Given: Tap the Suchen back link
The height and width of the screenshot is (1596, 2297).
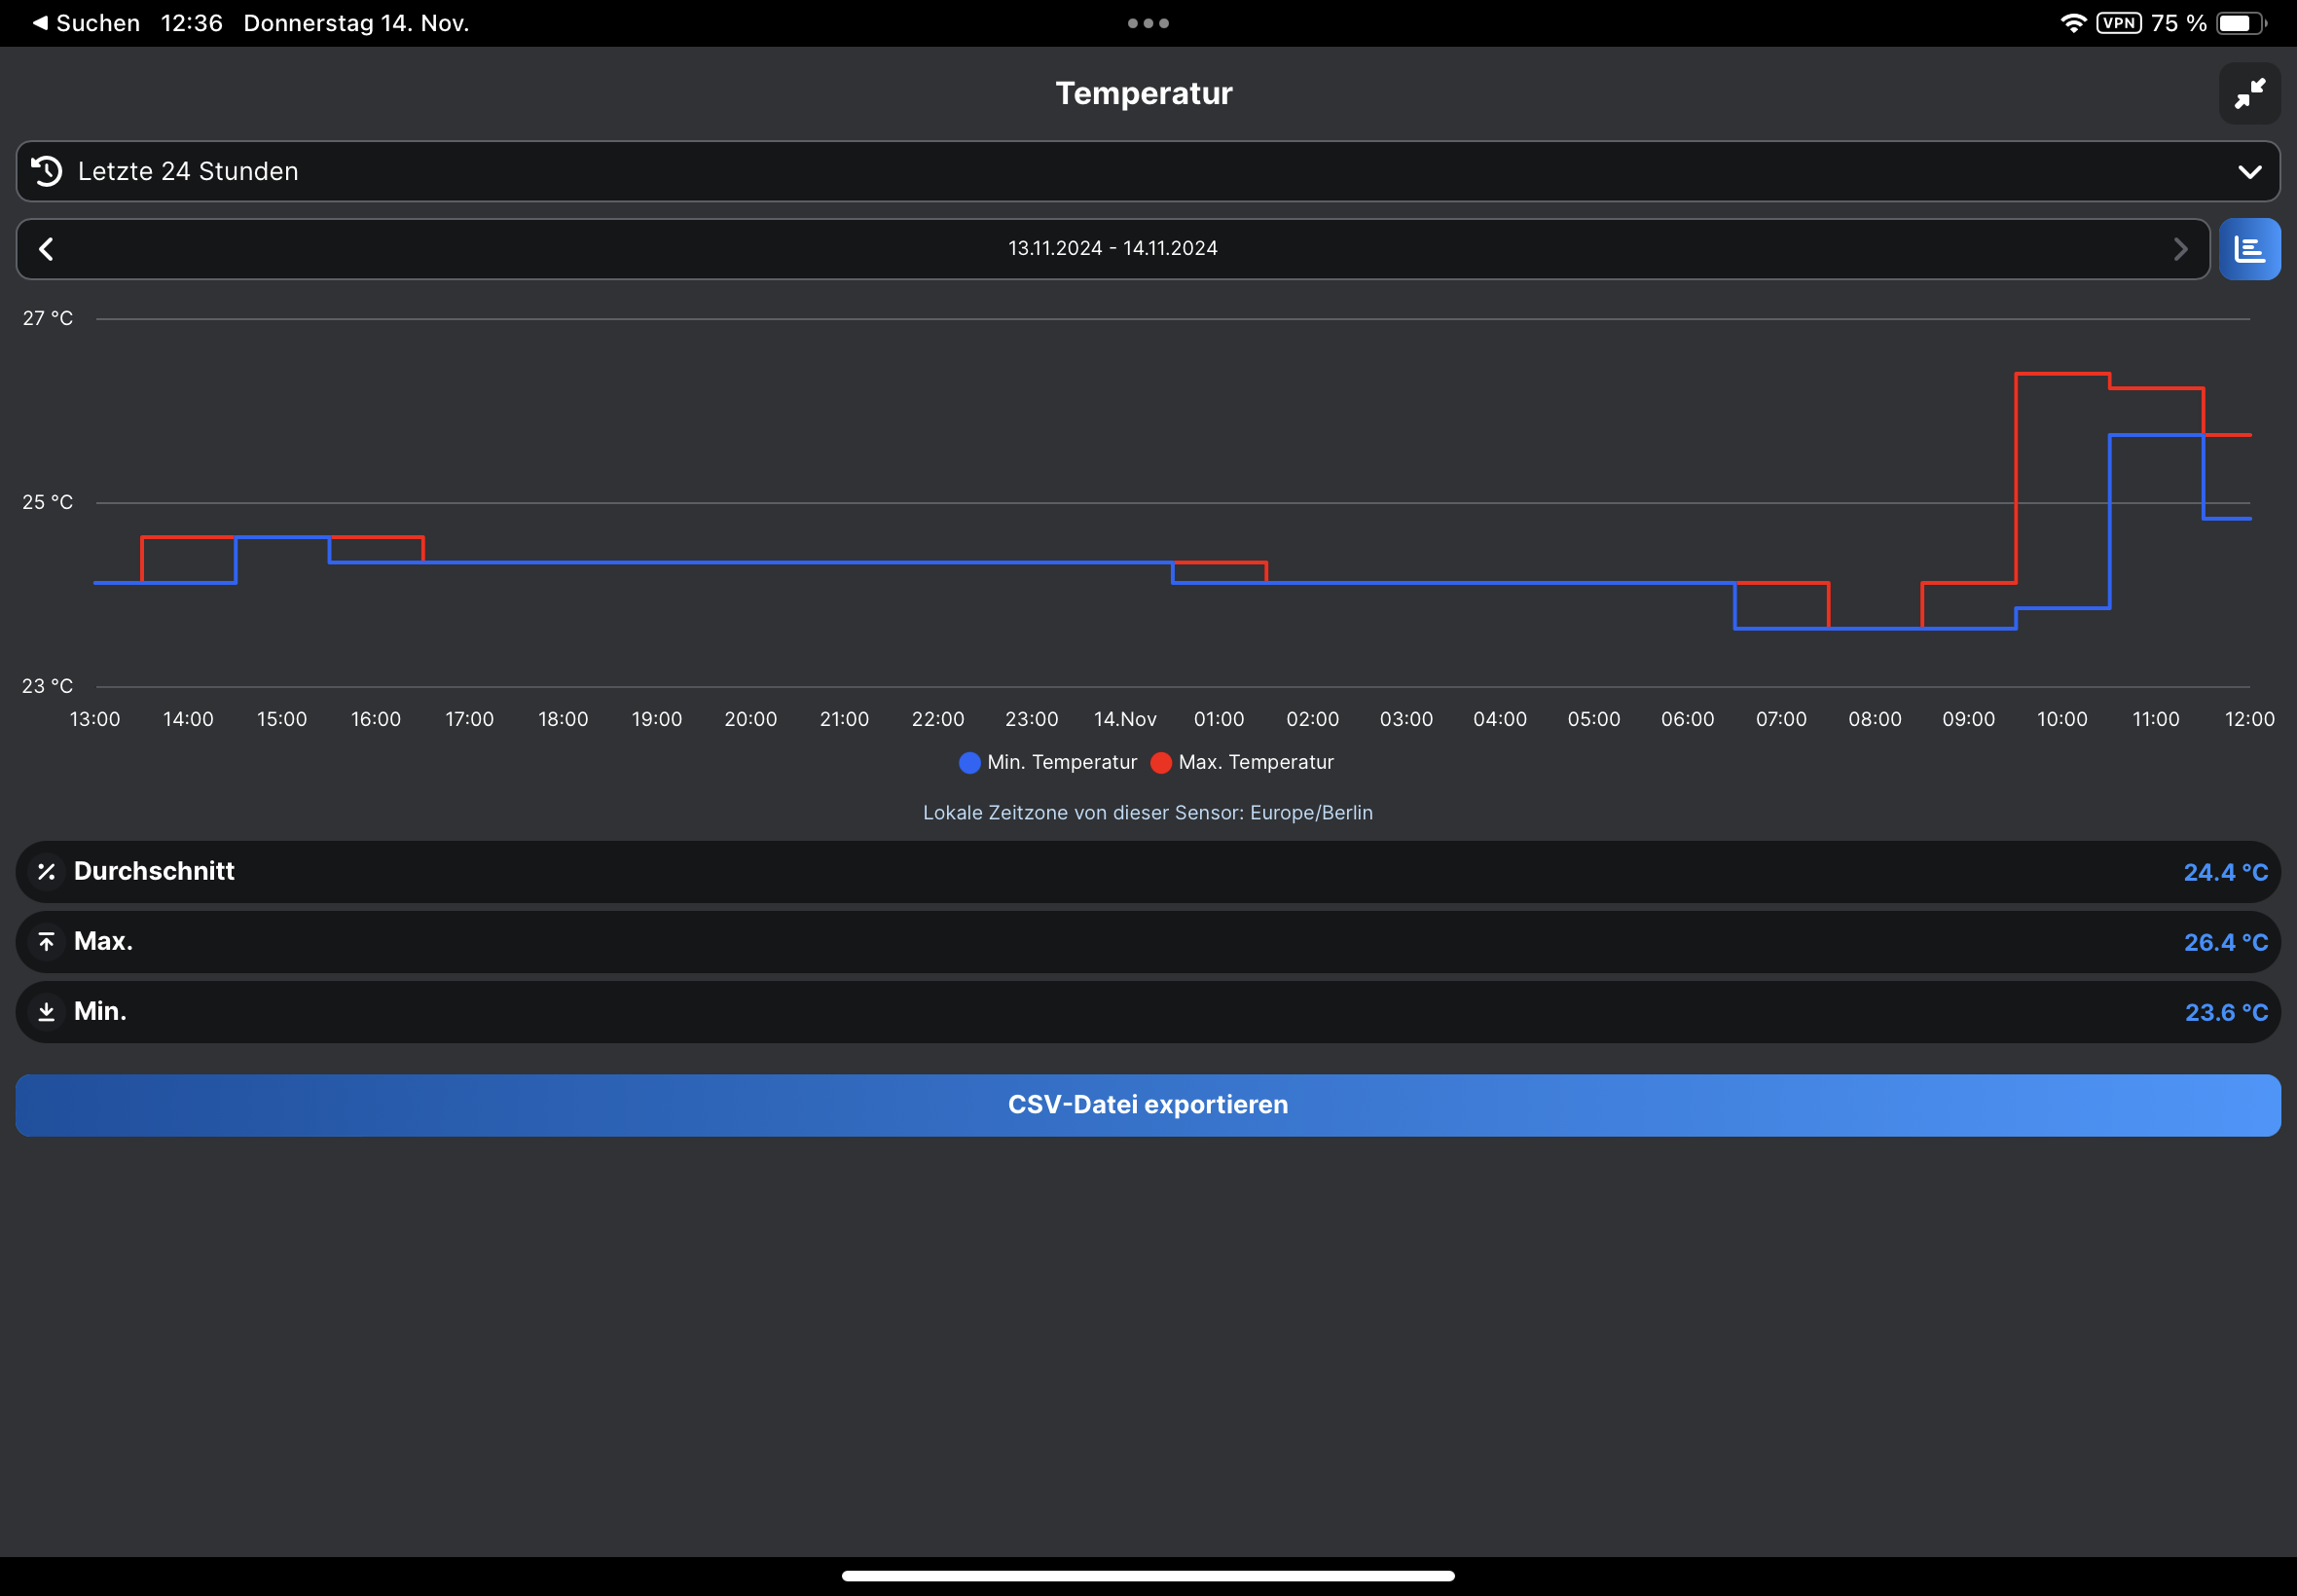Looking at the screenshot, I should pos(86,23).
